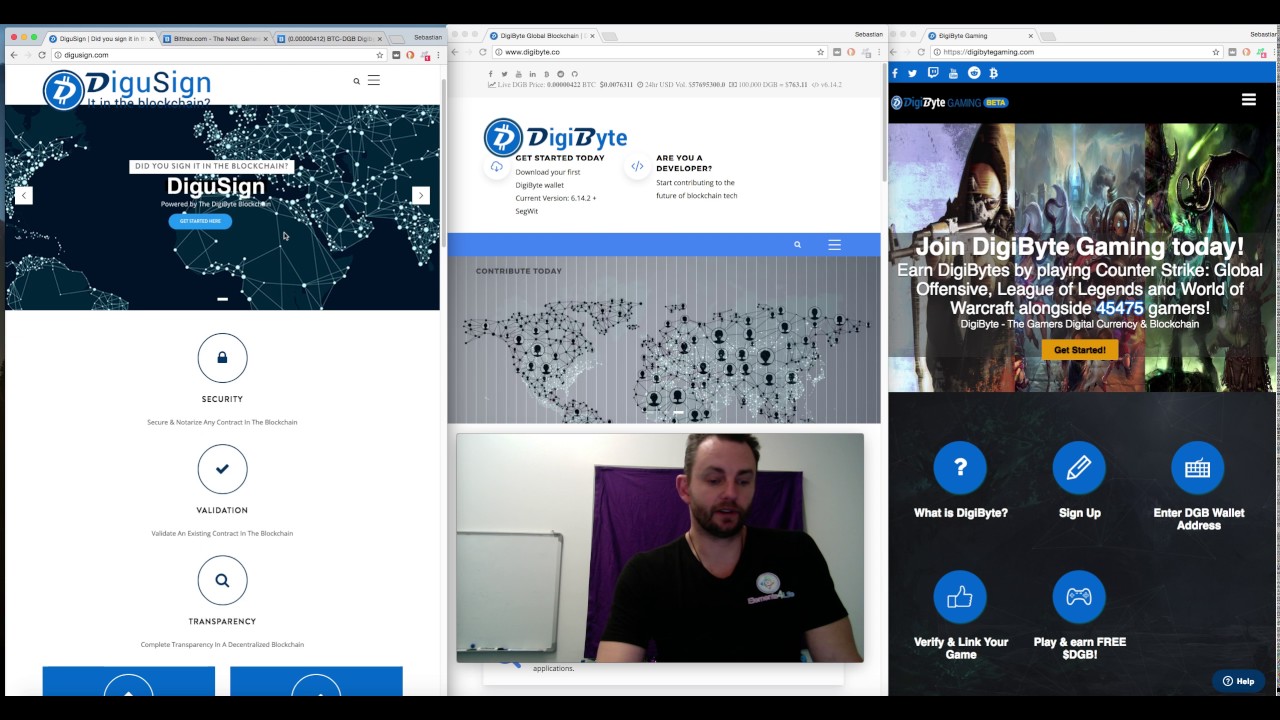Click the Validation checkmark icon

point(222,468)
